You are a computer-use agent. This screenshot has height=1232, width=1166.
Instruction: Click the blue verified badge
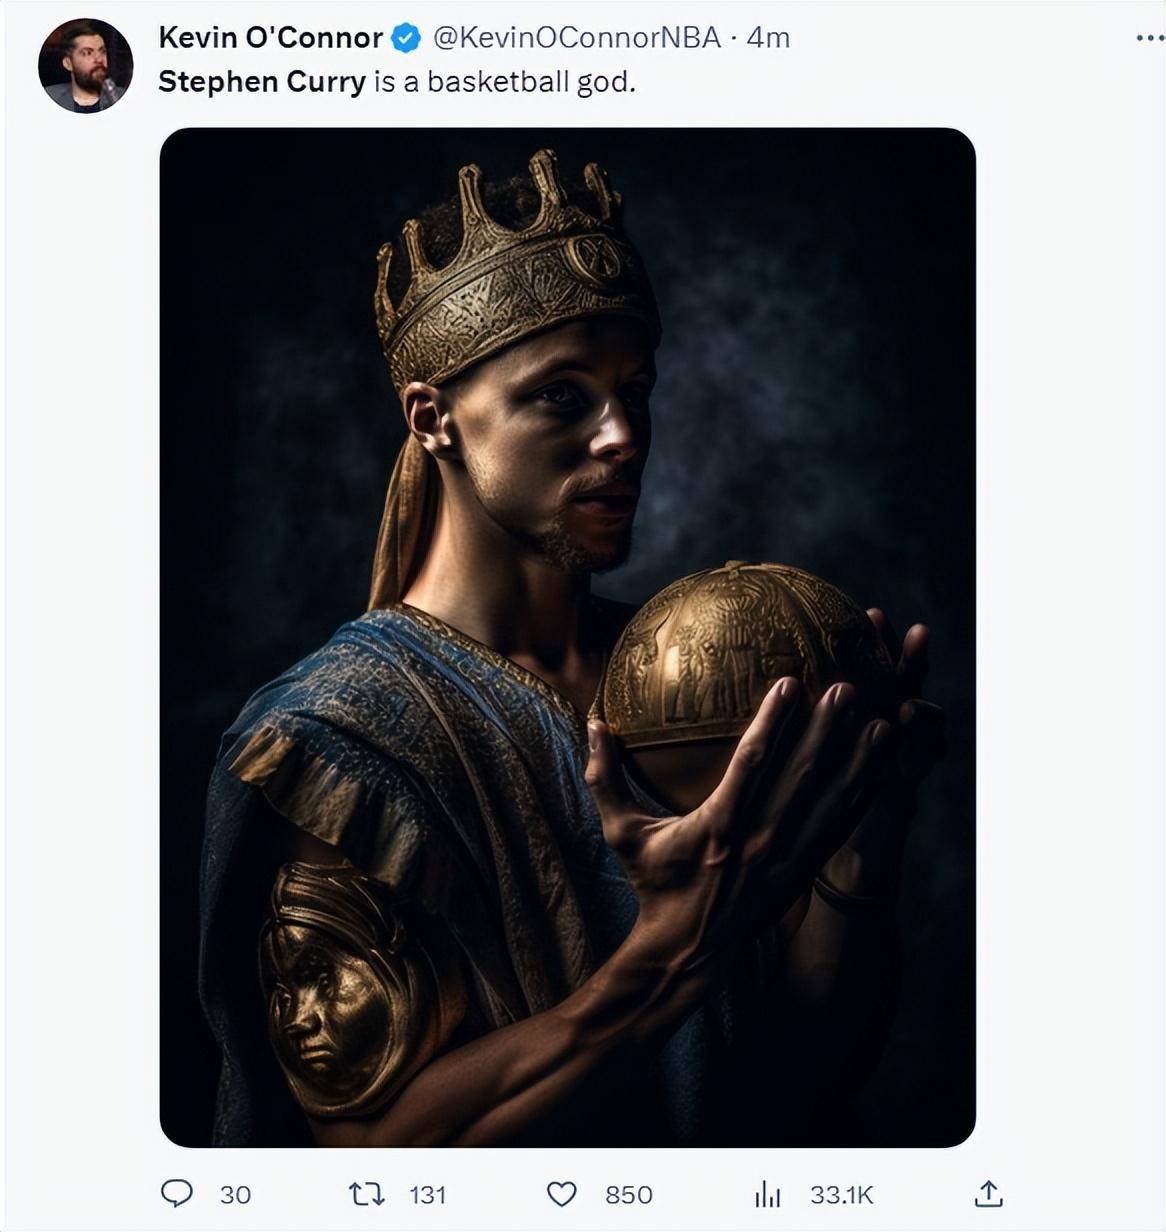click(405, 39)
